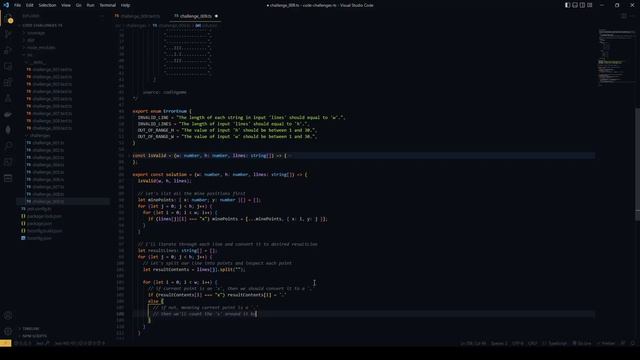640x360 pixels.
Task: Open challenge_001.test.ts in Explorer
Action: pyautogui.click(x=49, y=69)
